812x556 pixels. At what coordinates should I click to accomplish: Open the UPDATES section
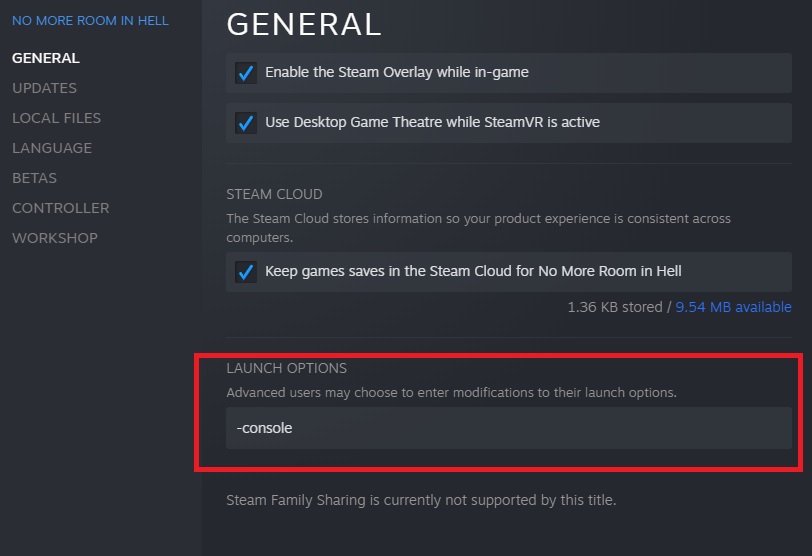point(44,88)
